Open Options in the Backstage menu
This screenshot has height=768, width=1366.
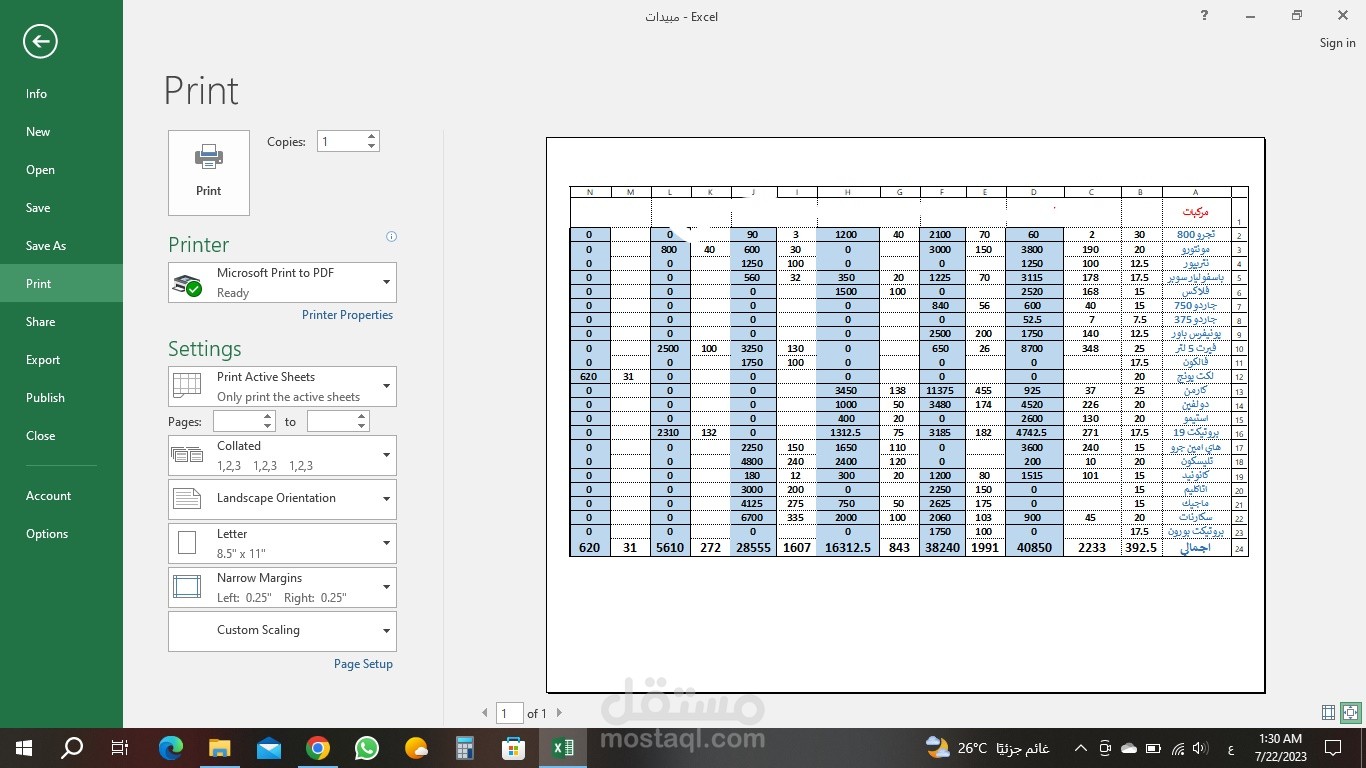pos(61,534)
